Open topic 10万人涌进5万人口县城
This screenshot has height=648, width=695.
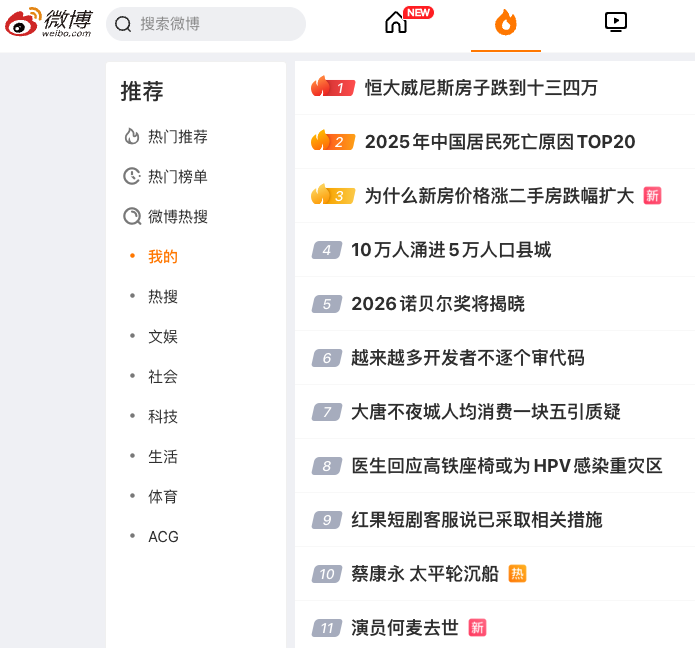tap(451, 250)
